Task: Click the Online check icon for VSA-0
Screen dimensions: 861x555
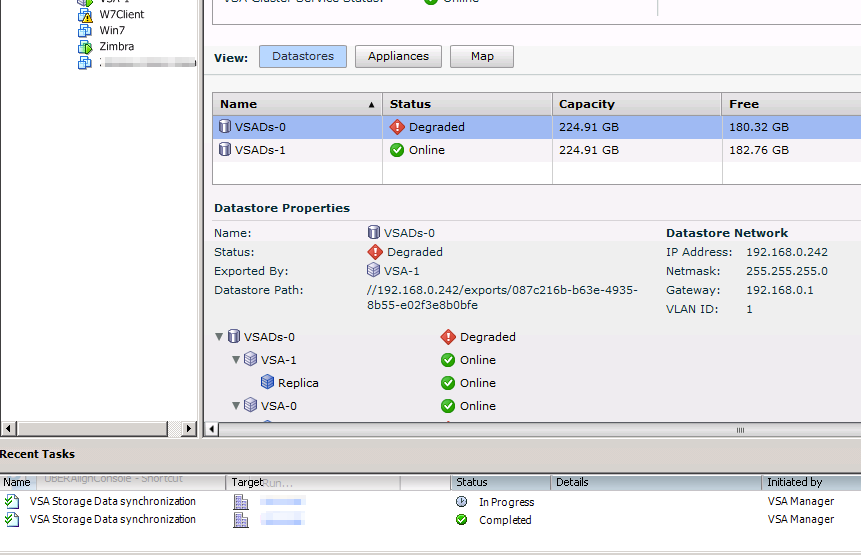Action: (448, 406)
